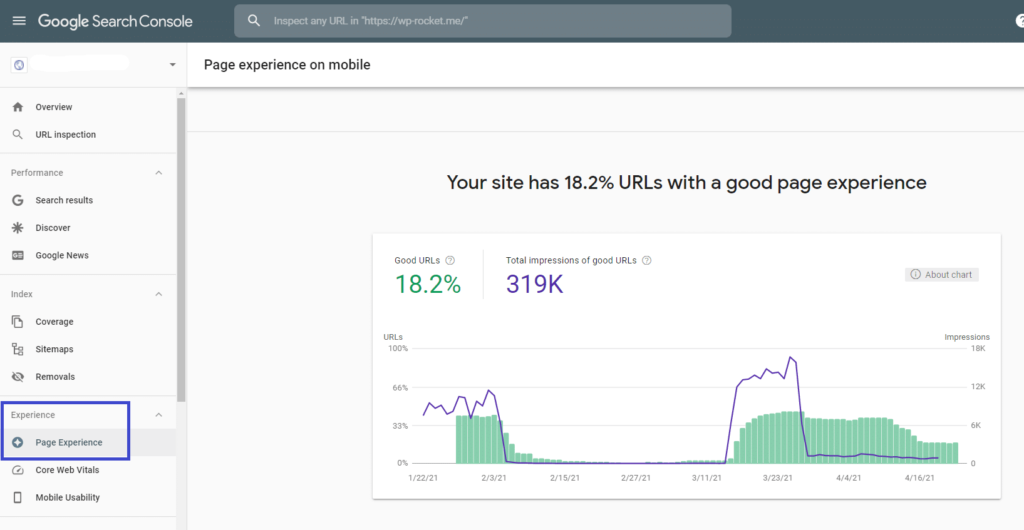The image size is (1024, 530).
Task: Click help icon beside Total impressions
Action: (647, 260)
